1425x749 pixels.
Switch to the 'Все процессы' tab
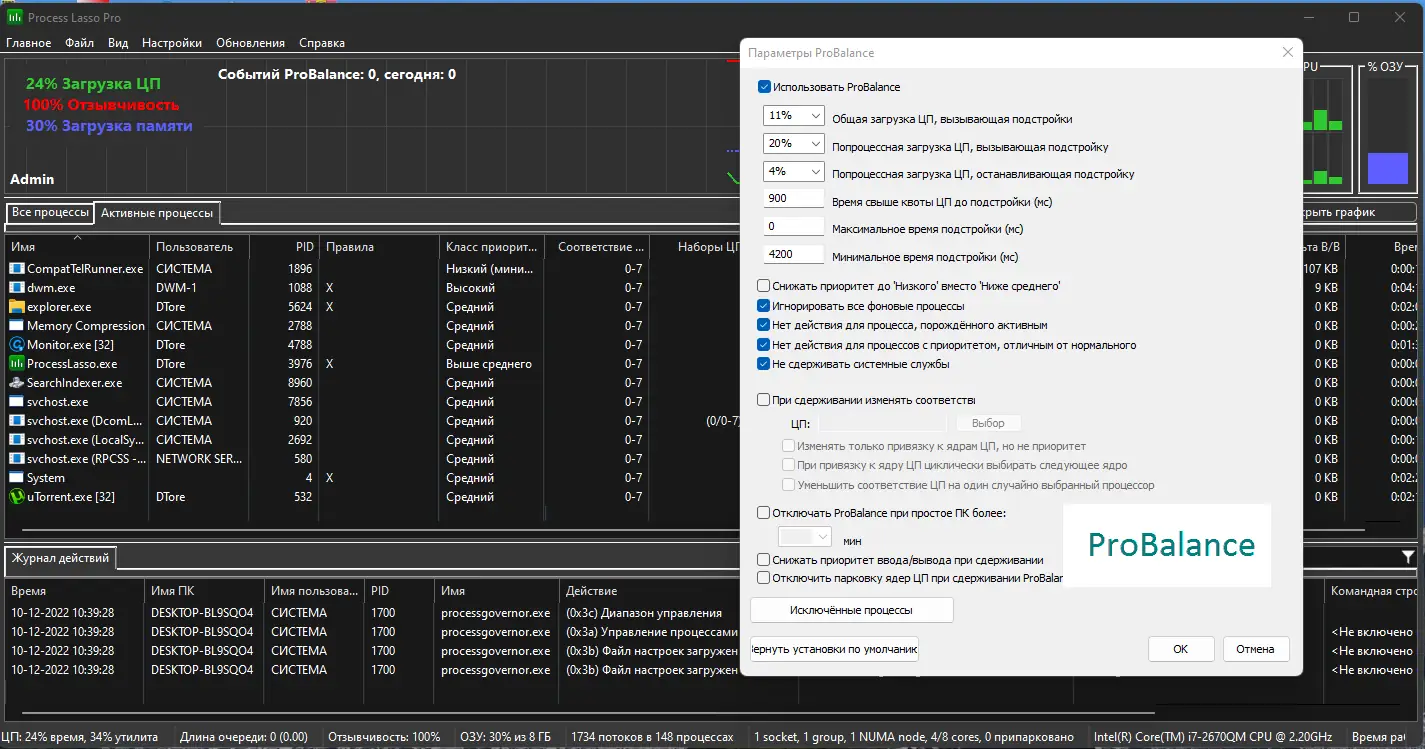pos(49,213)
